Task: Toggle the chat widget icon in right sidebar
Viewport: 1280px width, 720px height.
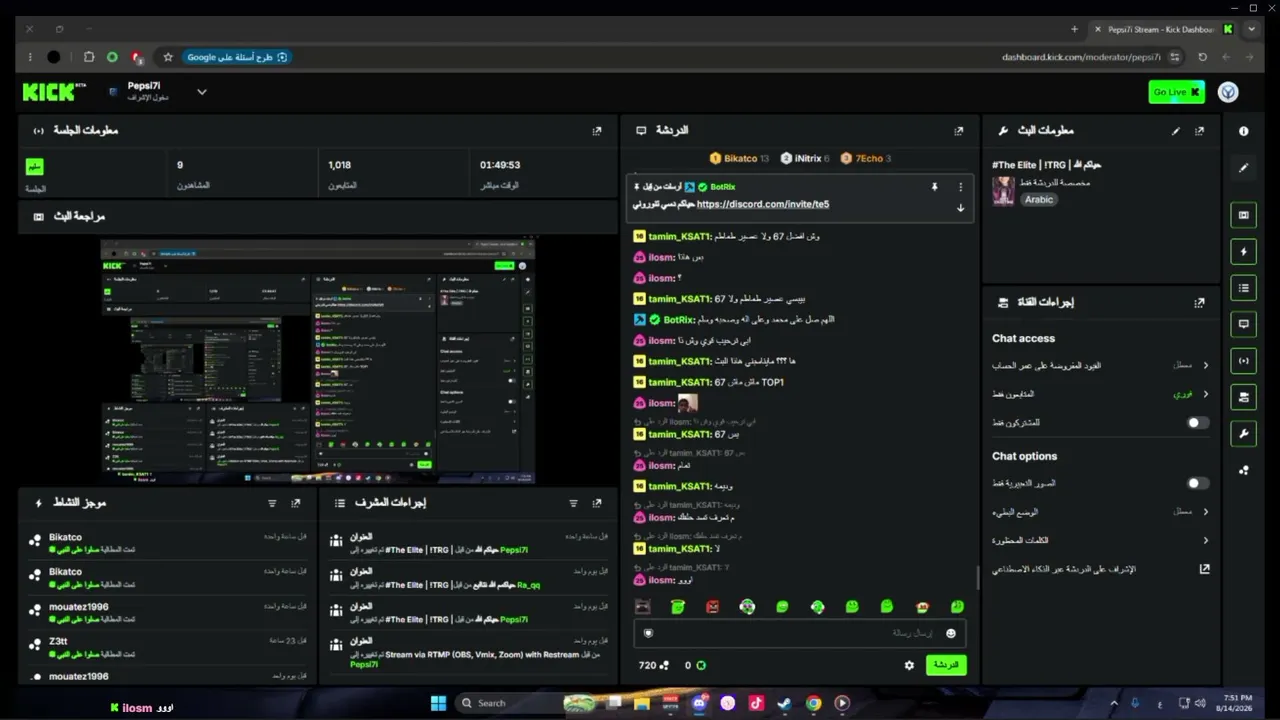Action: click(1243, 324)
